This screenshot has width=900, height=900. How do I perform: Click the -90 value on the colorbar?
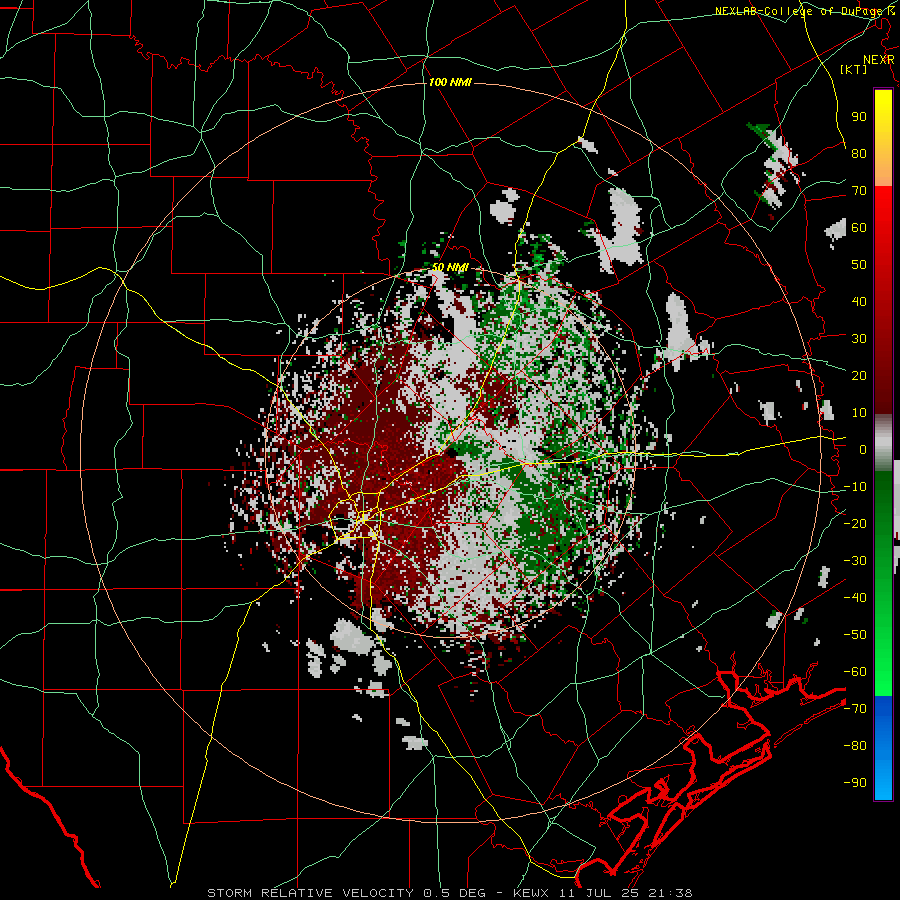(x=855, y=783)
